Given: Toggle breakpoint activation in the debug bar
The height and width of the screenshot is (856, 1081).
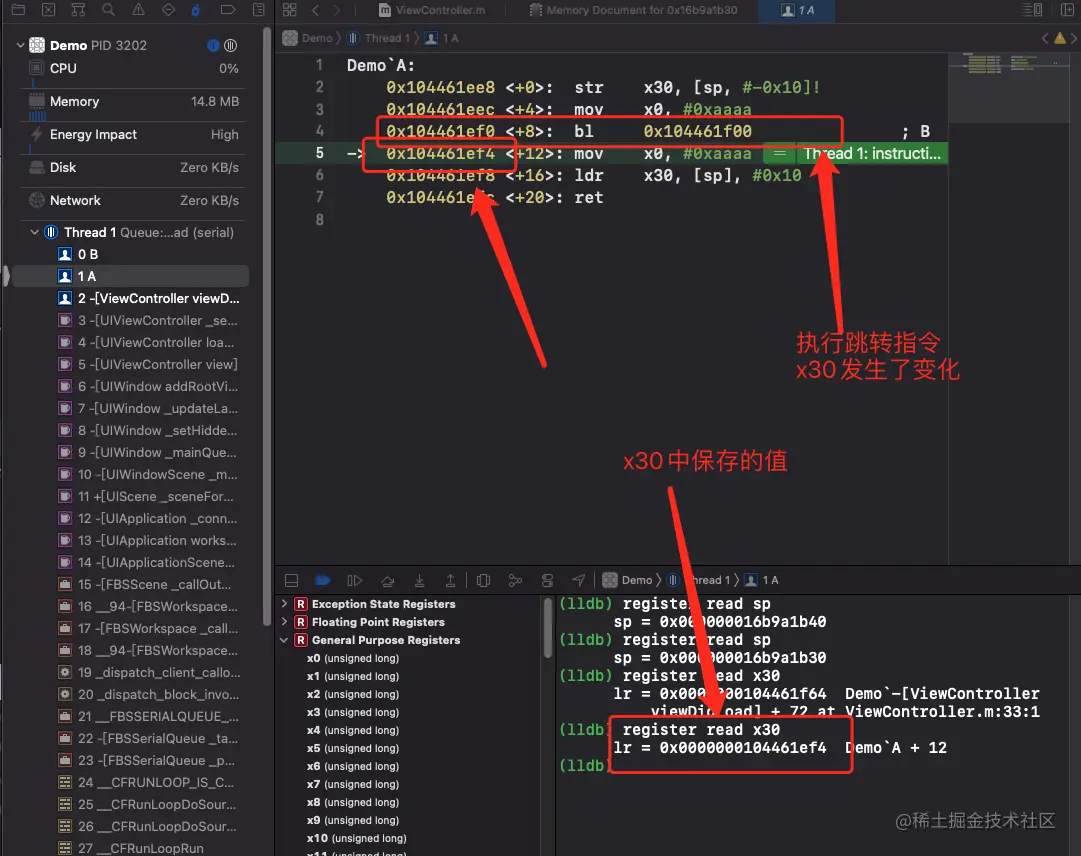Looking at the screenshot, I should pos(322,580).
